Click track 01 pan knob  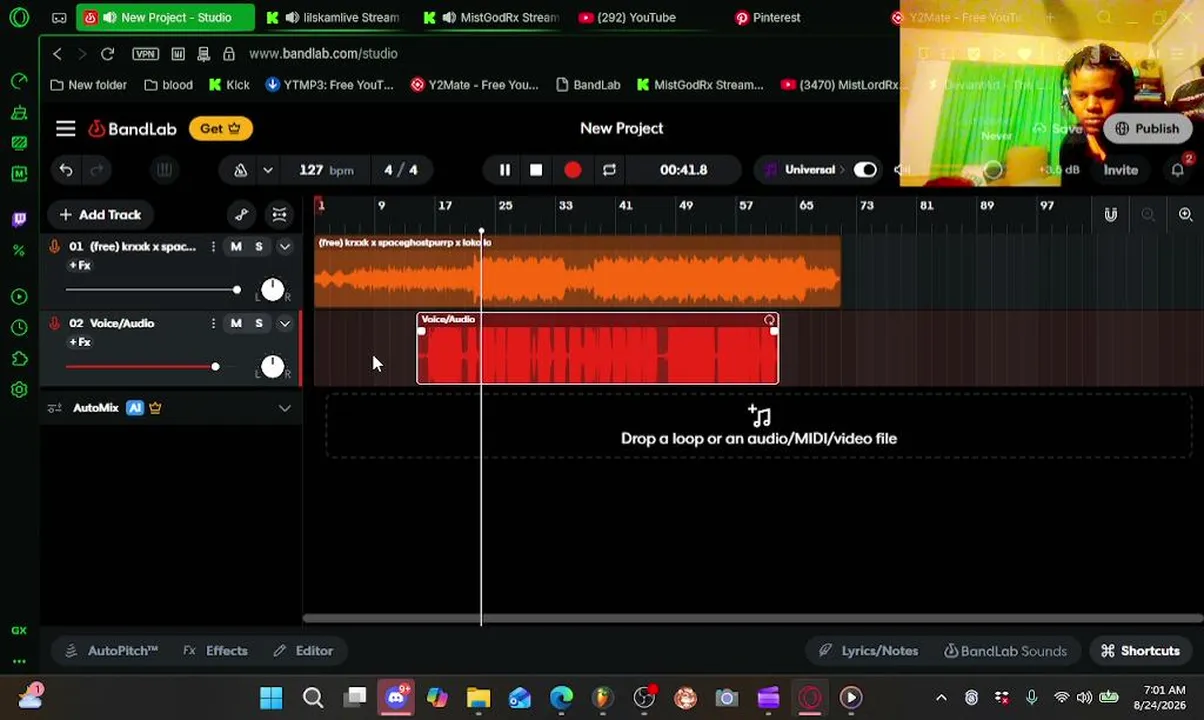click(x=272, y=290)
